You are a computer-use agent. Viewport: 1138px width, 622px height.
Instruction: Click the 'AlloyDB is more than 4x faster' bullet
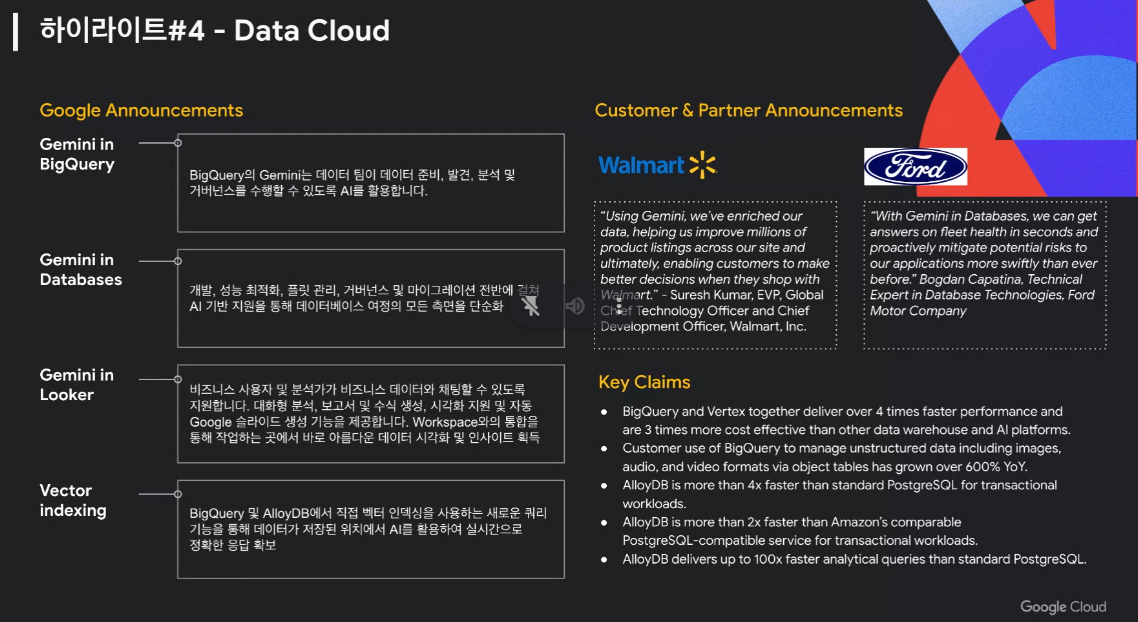pos(840,494)
